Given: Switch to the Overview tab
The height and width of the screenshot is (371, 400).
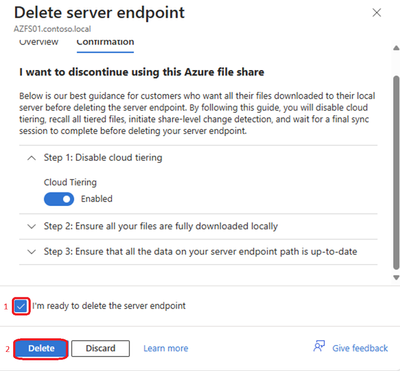Looking at the screenshot, I should (x=39, y=42).
